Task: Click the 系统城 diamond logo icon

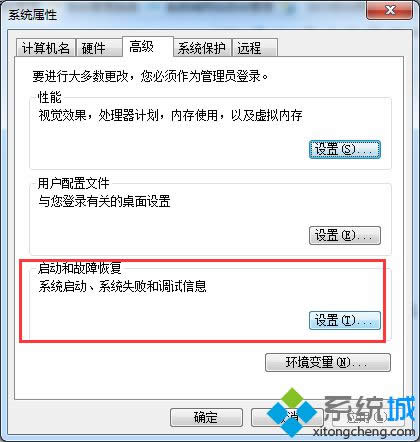Action: click(x=292, y=412)
